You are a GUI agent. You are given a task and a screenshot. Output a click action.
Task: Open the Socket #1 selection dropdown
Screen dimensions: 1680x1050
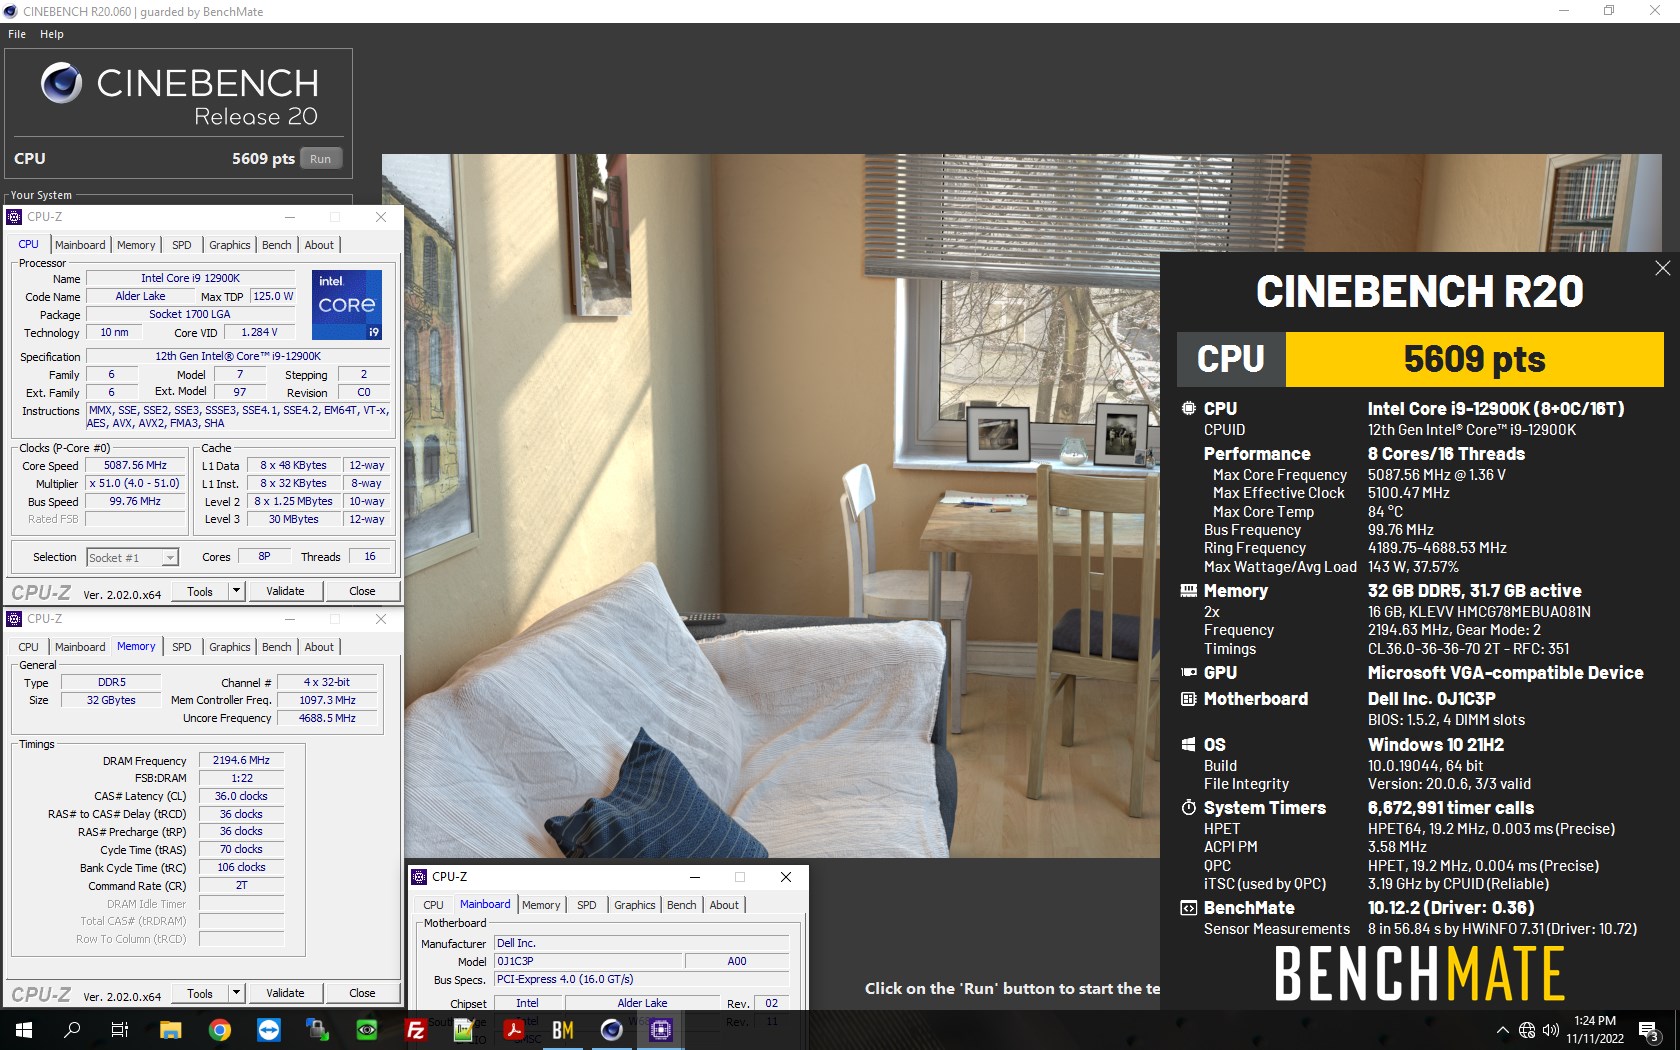pos(132,557)
